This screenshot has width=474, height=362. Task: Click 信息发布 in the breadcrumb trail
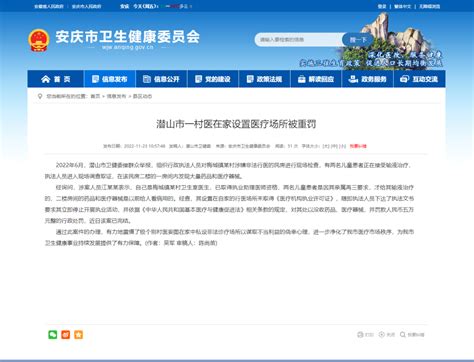116,96
